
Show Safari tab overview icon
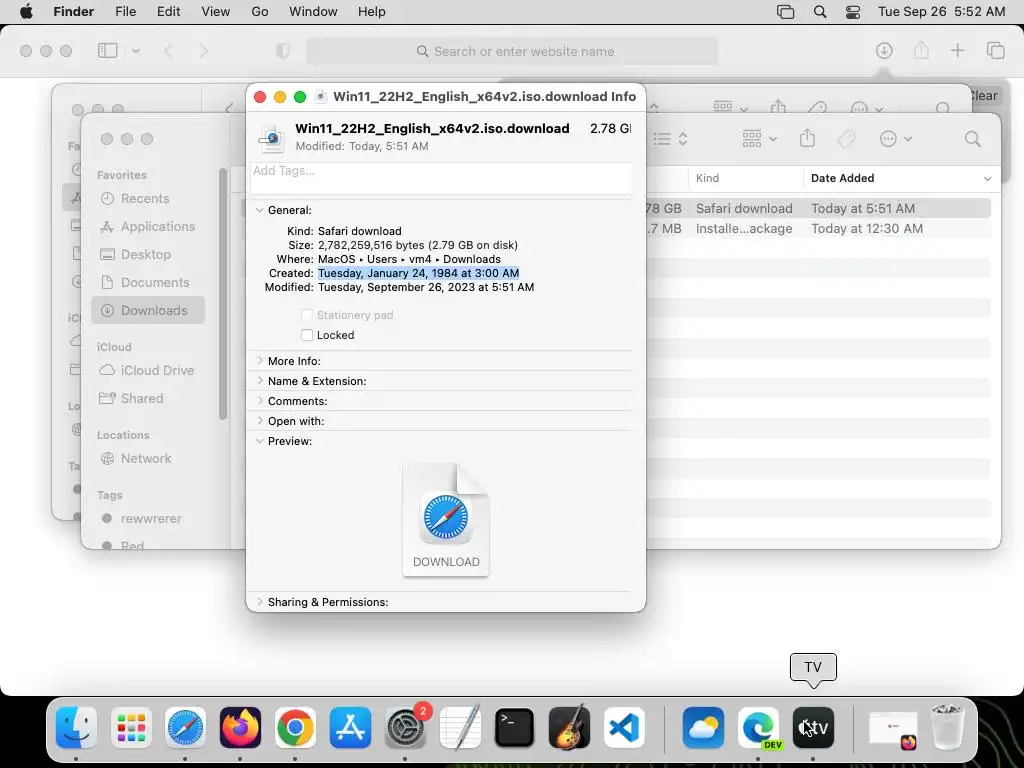point(996,50)
